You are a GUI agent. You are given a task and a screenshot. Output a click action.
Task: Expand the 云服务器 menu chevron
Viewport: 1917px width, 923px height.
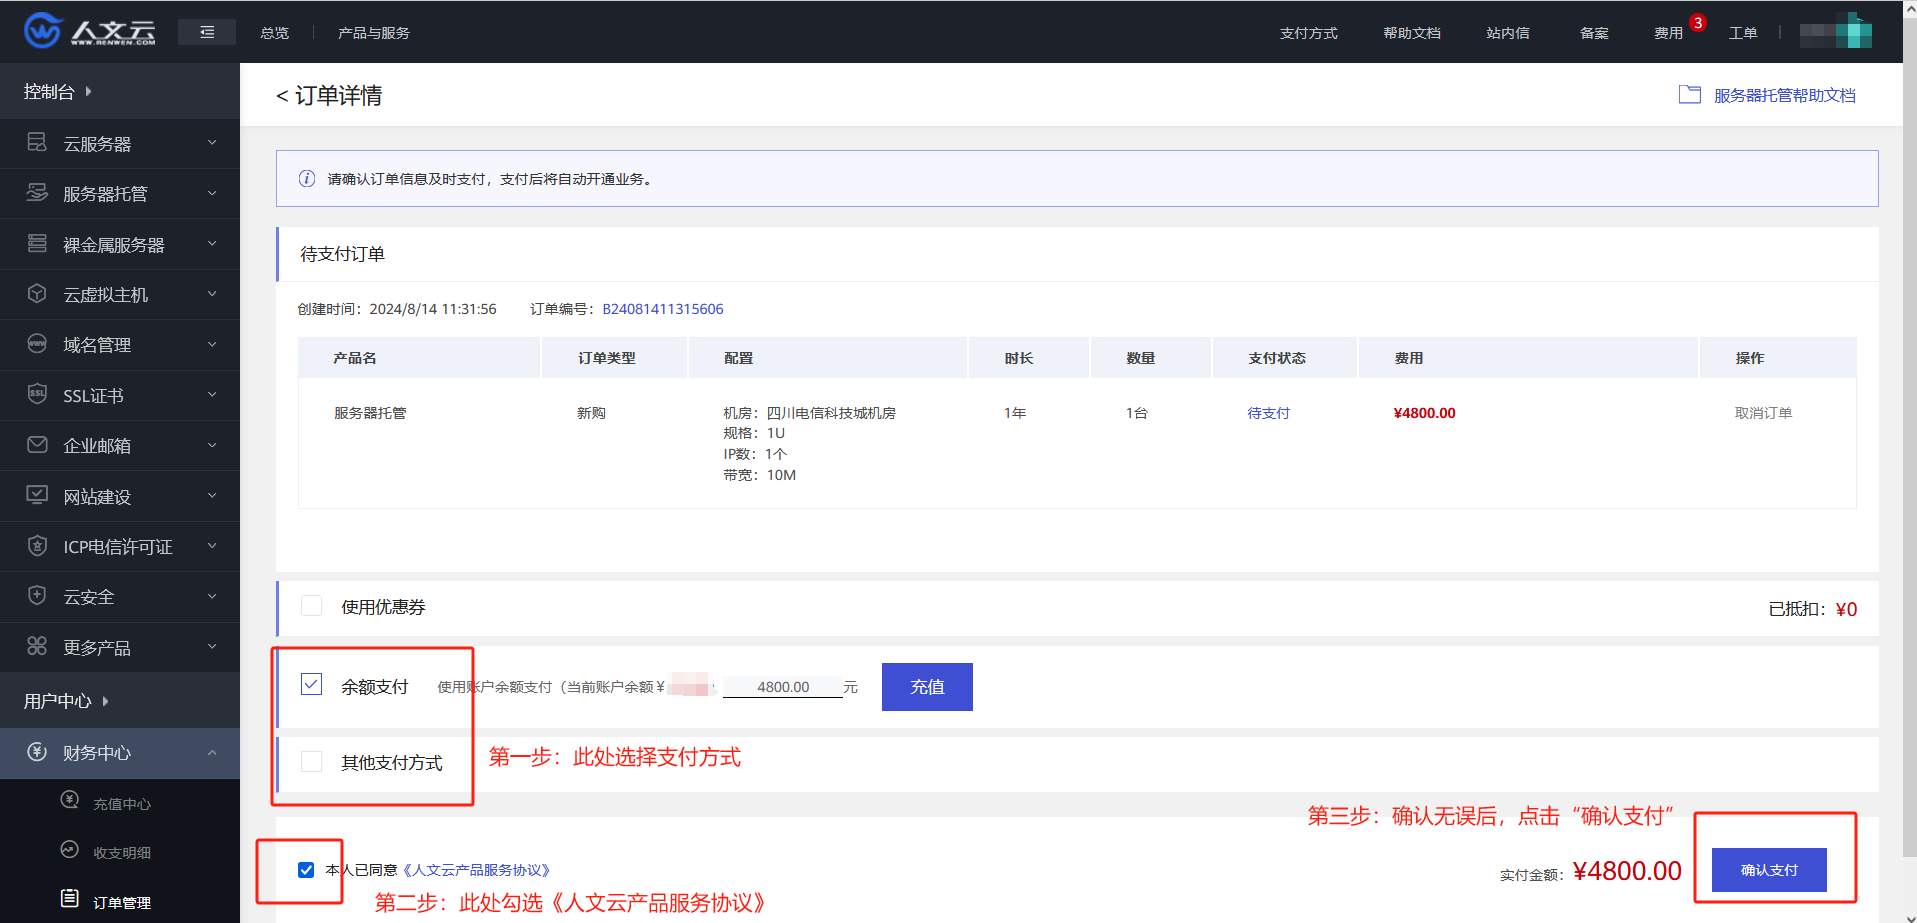point(212,143)
